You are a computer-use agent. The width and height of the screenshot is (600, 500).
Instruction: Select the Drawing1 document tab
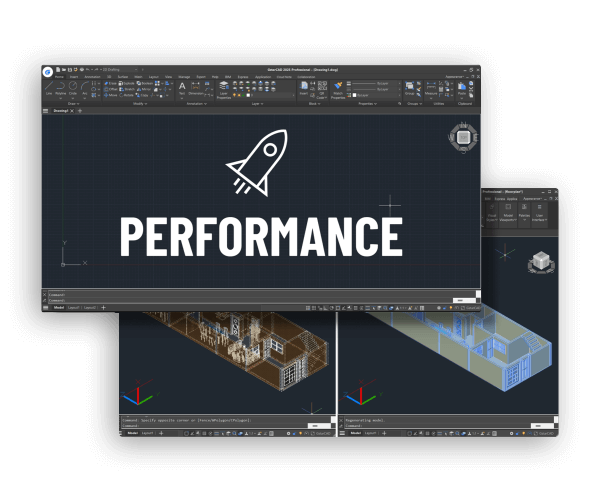point(62,110)
